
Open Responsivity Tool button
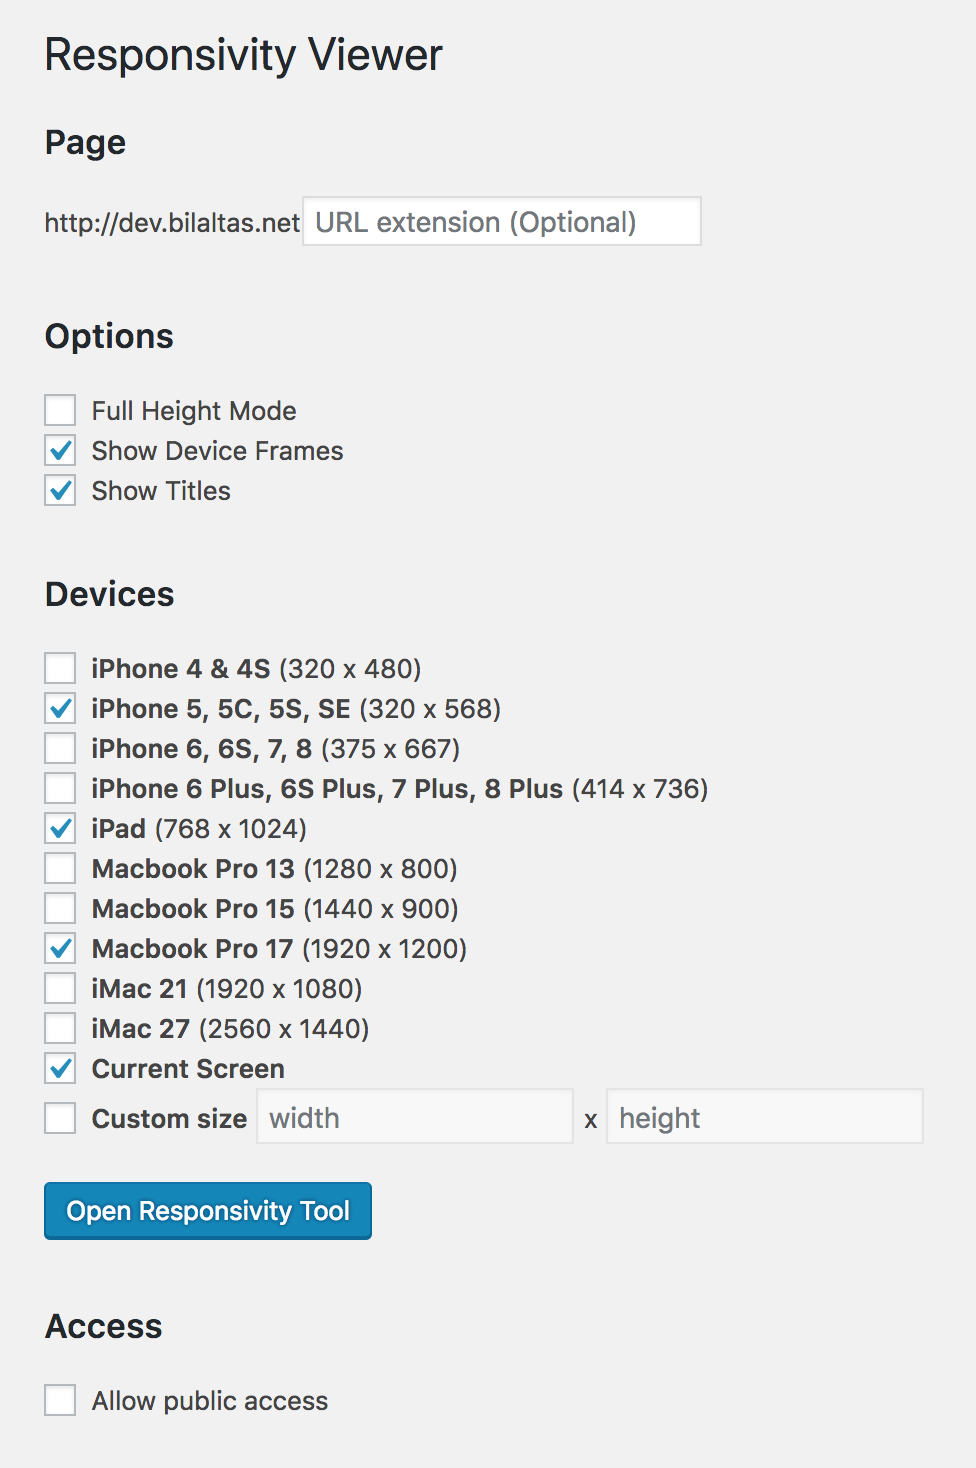[208, 1211]
